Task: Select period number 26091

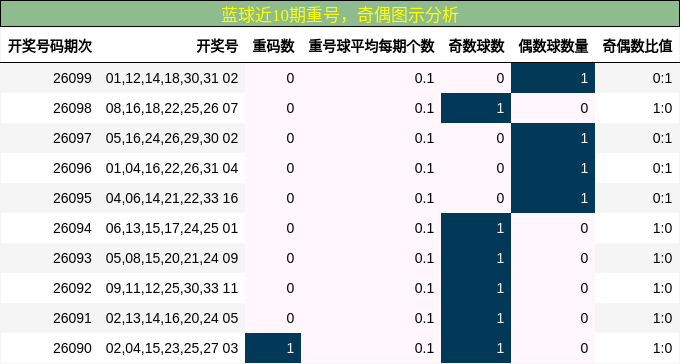Action: pyautogui.click(x=72, y=318)
